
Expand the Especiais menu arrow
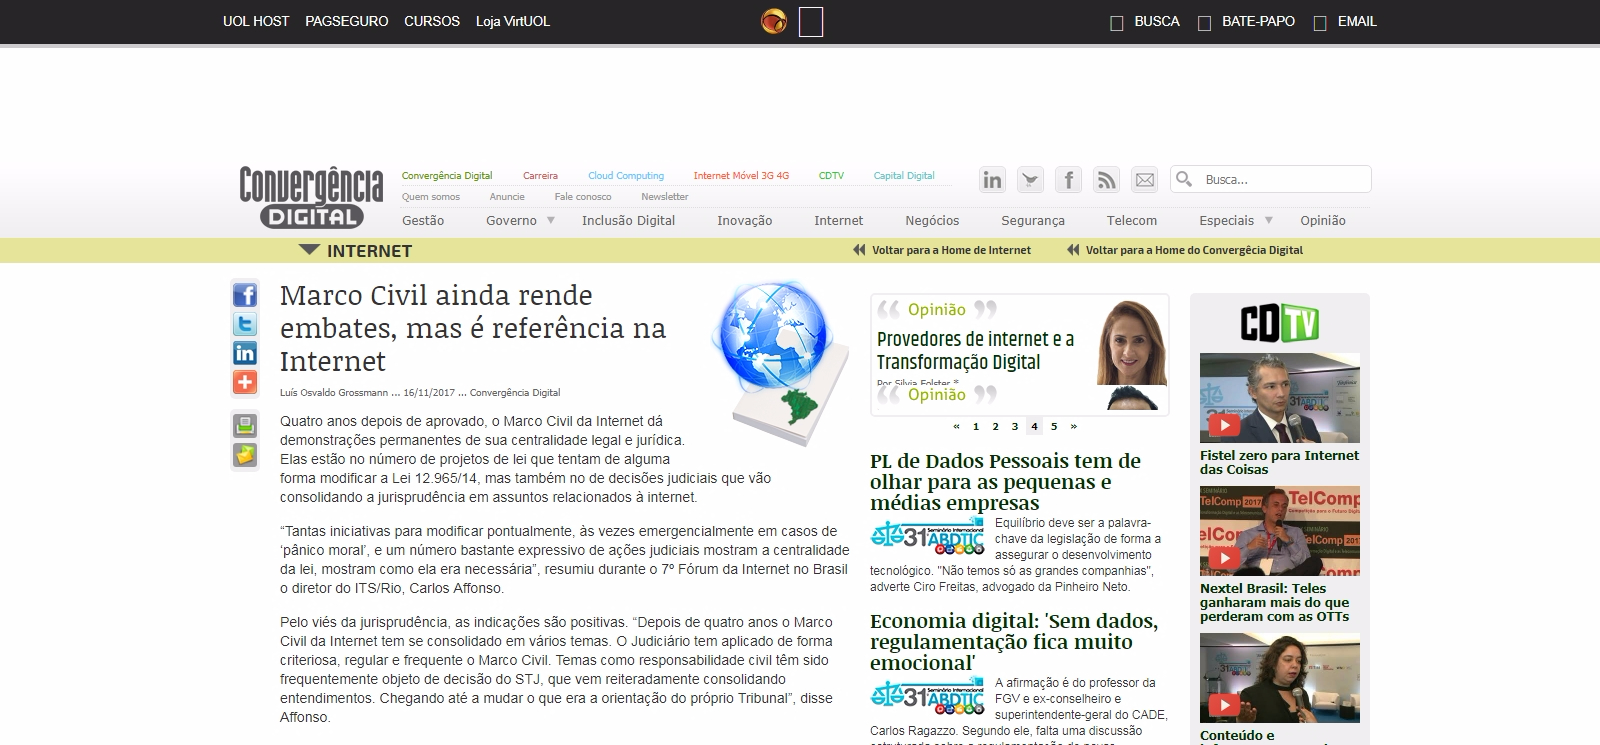[1269, 220]
